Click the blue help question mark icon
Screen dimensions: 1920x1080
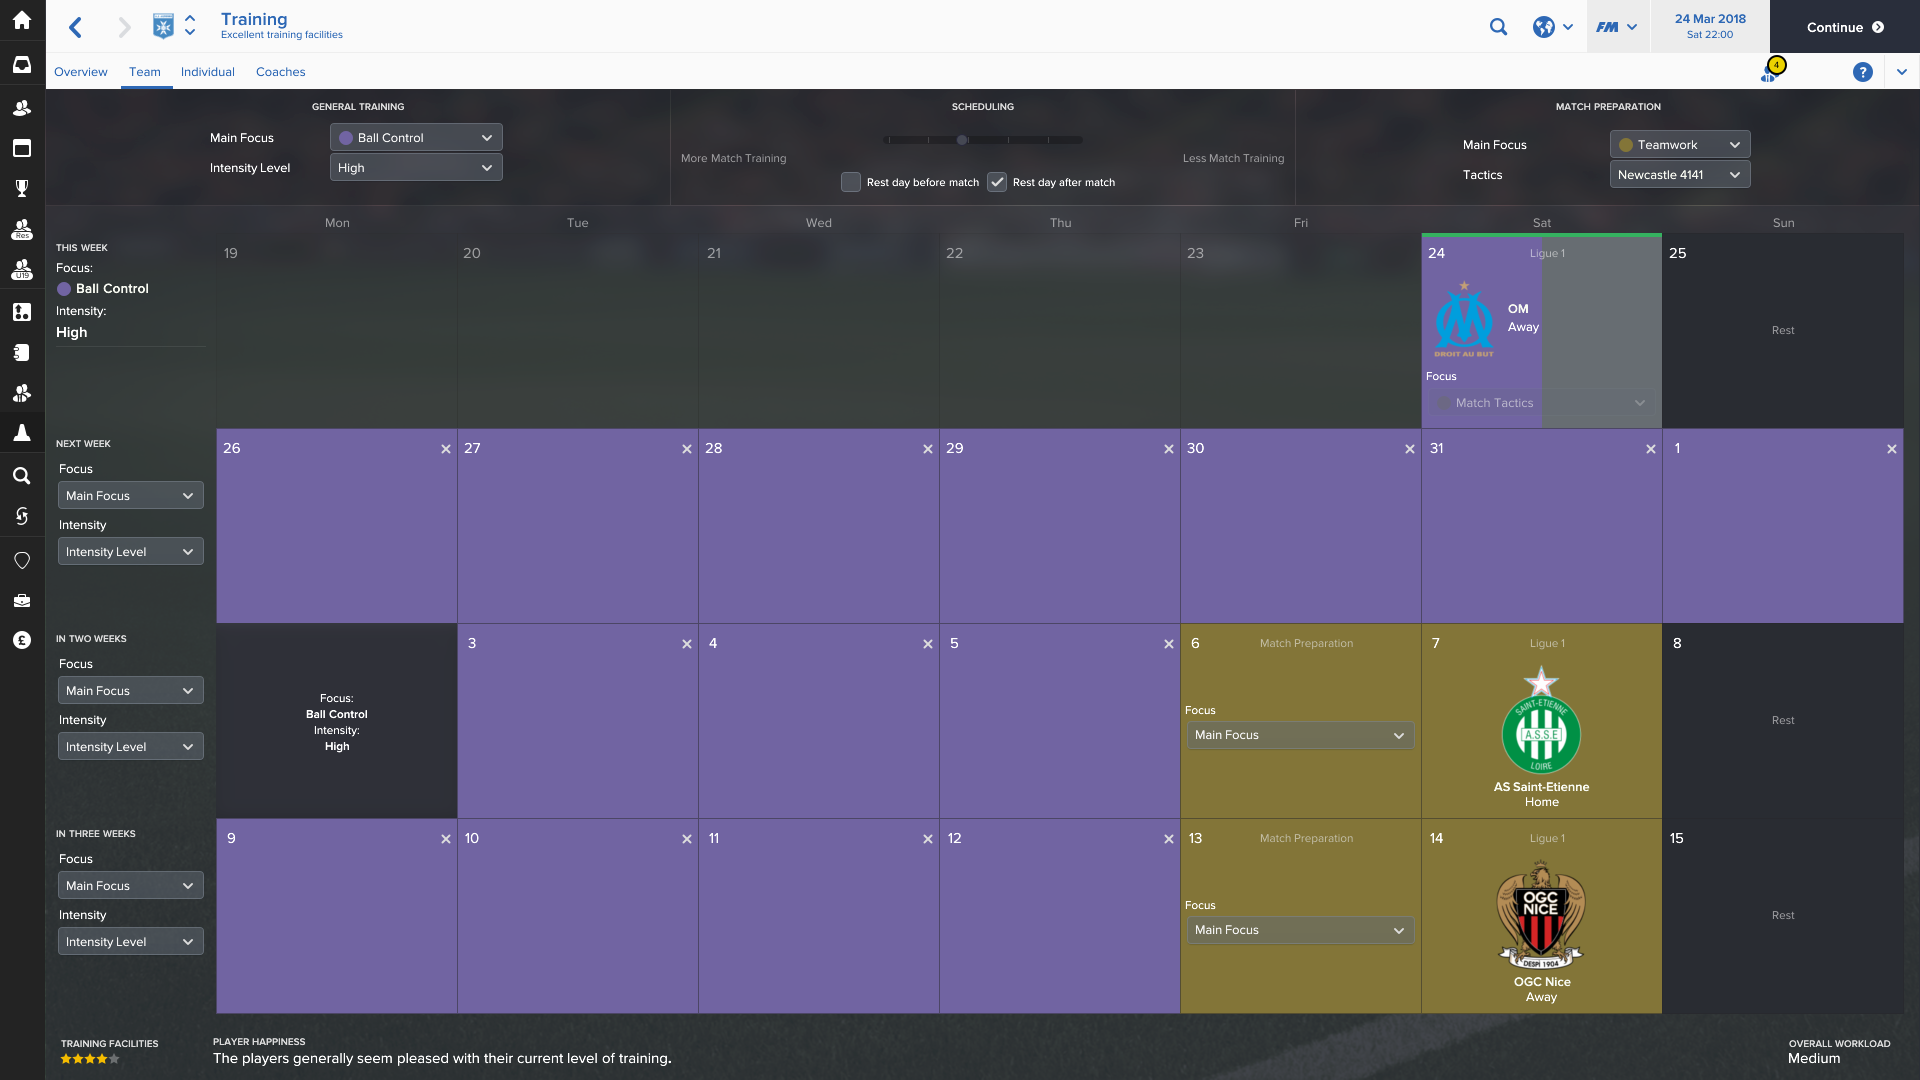coord(1862,72)
